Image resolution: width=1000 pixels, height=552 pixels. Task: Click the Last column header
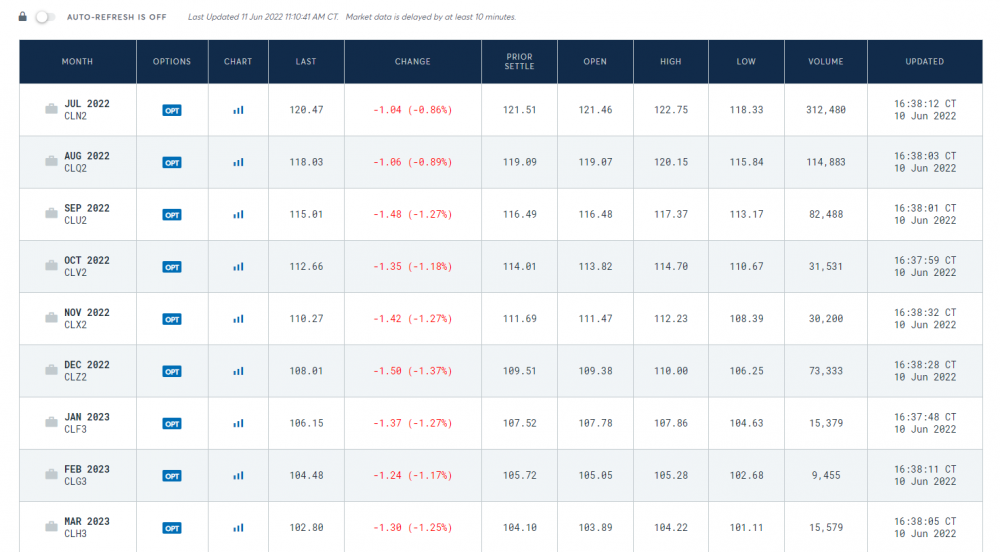coord(306,62)
